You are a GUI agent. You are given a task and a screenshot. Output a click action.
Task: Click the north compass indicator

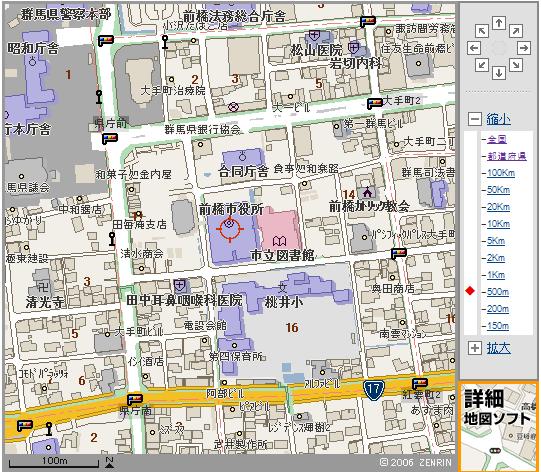pos(109,462)
